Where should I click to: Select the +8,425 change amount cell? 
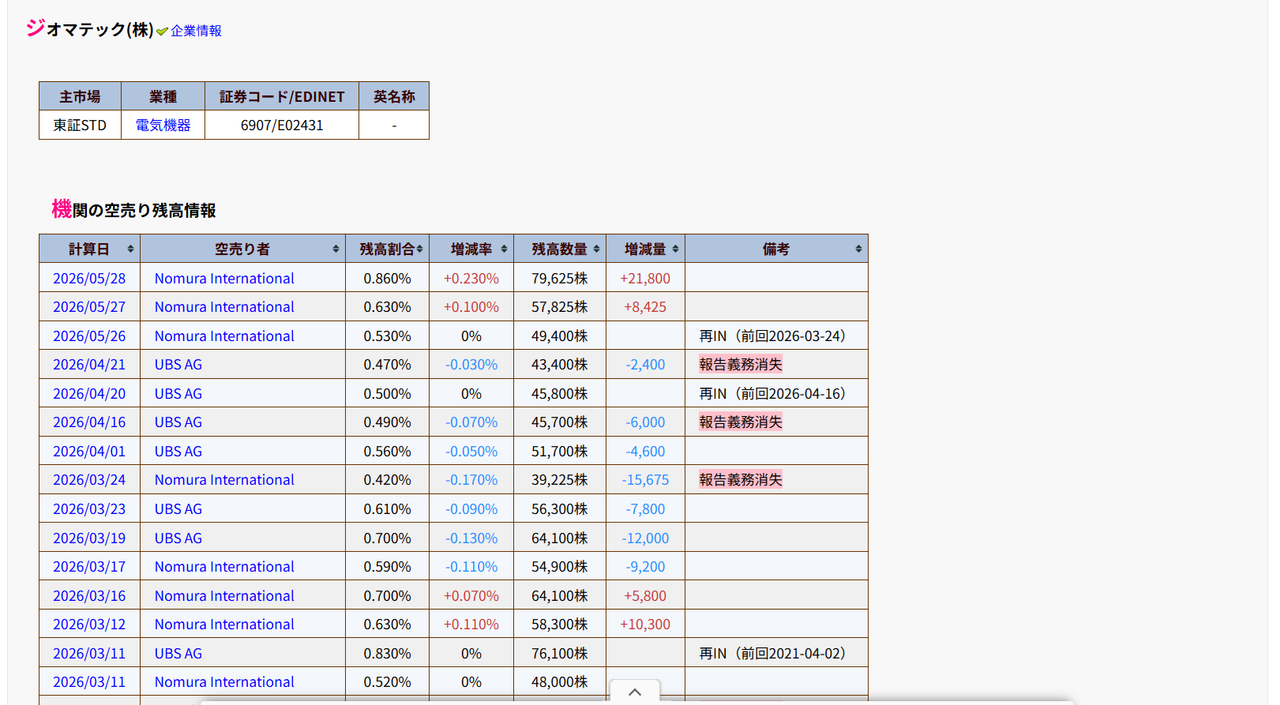(645, 307)
